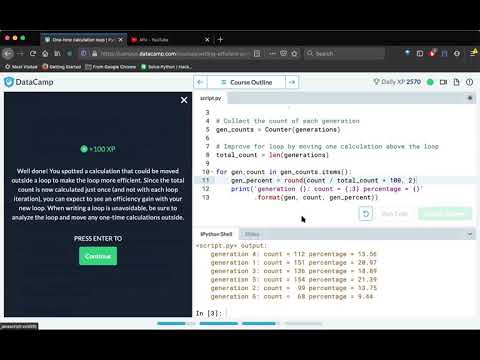Open the video camera icon
The image size is (480, 360).
443,82
